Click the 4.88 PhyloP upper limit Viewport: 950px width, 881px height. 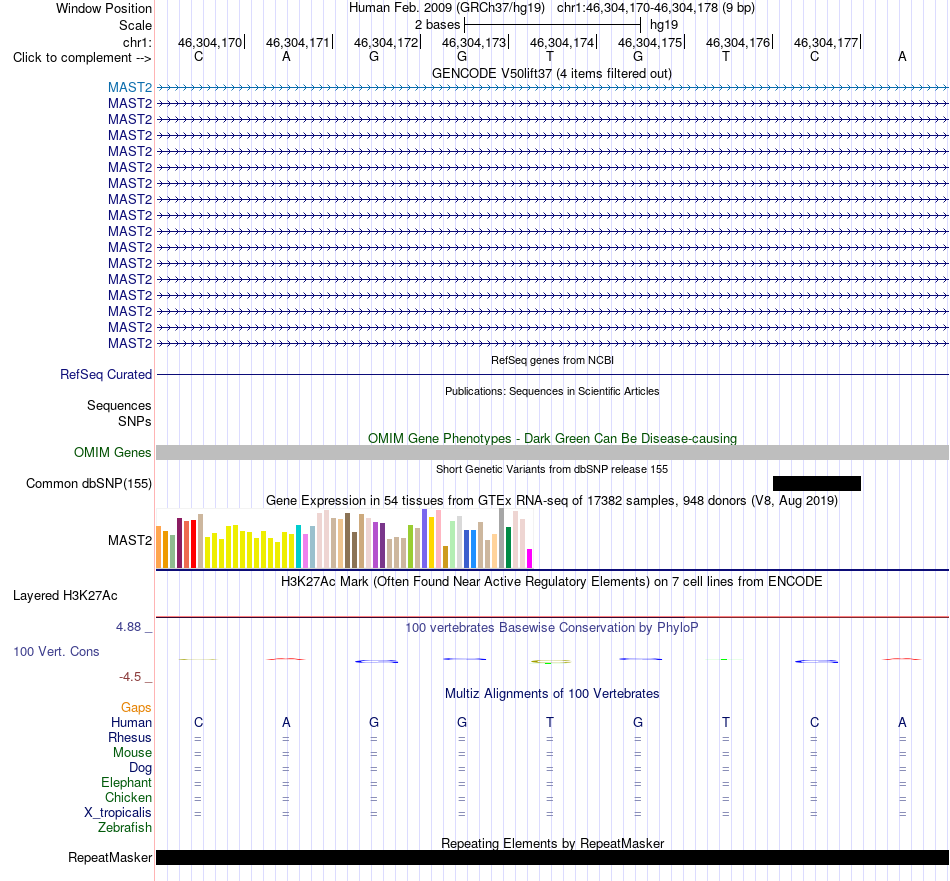point(128,627)
